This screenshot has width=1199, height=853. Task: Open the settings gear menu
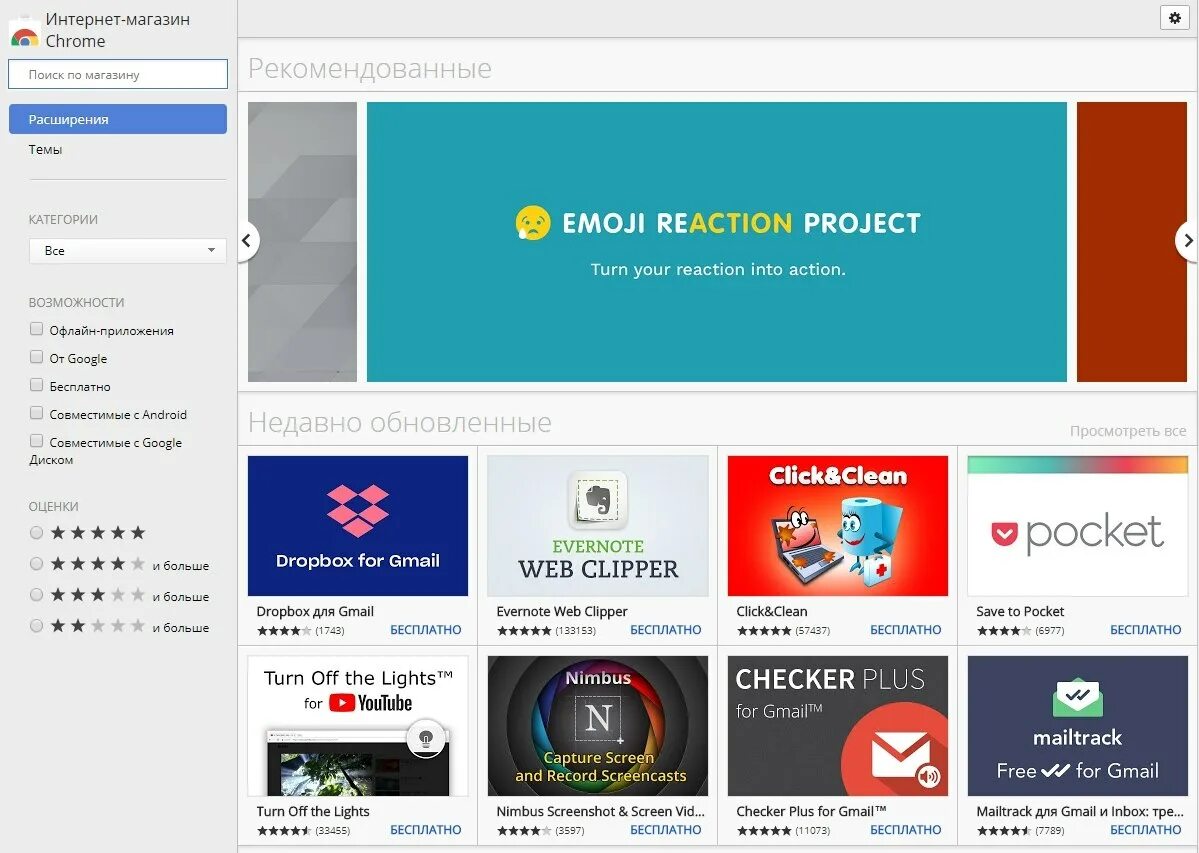click(1175, 18)
